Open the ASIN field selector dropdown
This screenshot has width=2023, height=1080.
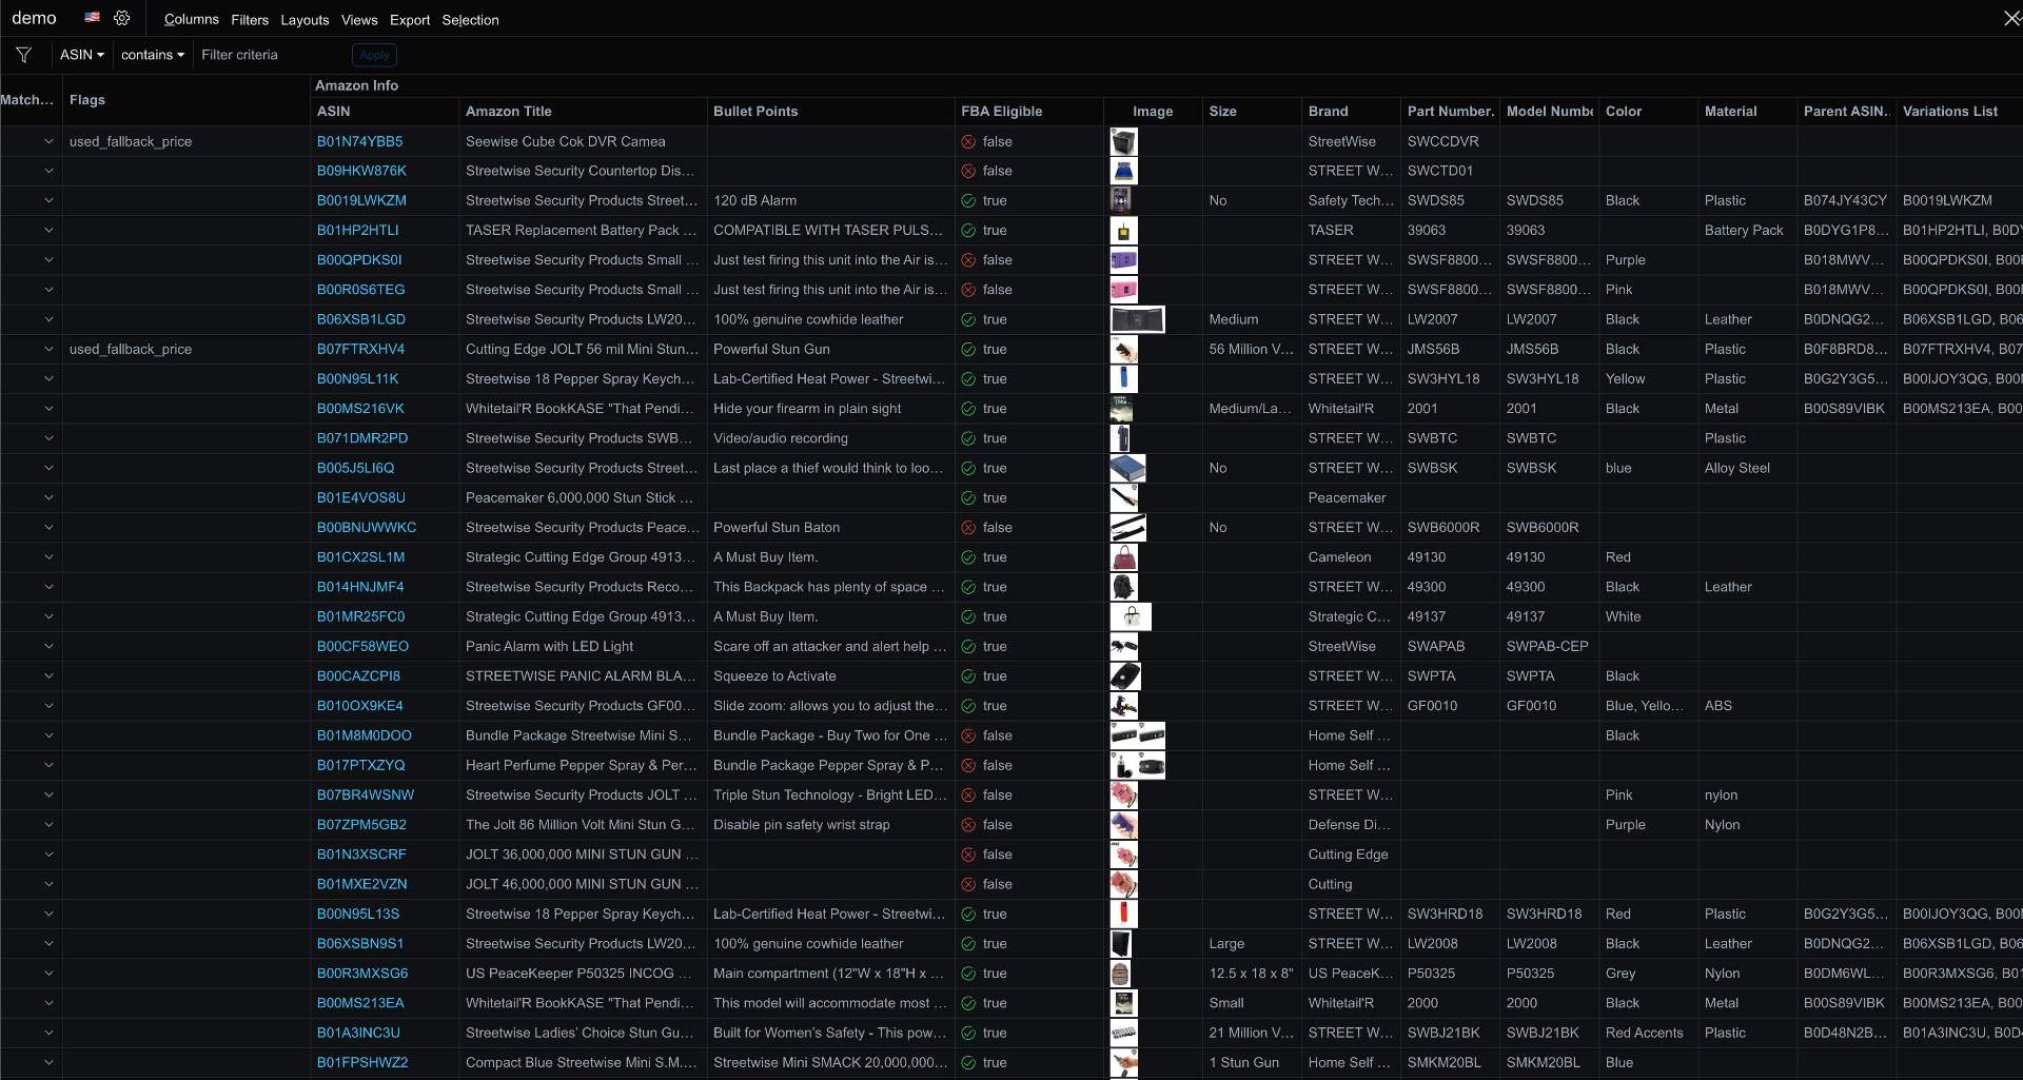[x=81, y=54]
